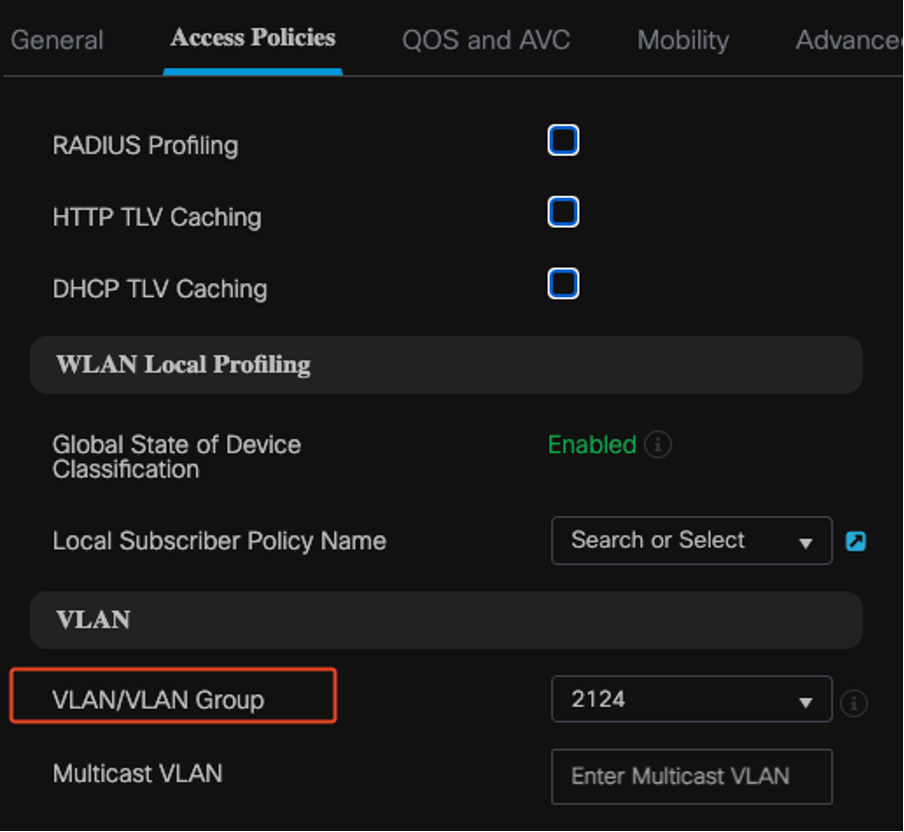Screen dimensions: 904x832
Task: Click the Local Subscriber Policy Name label
Action: pyautogui.click(x=219, y=541)
